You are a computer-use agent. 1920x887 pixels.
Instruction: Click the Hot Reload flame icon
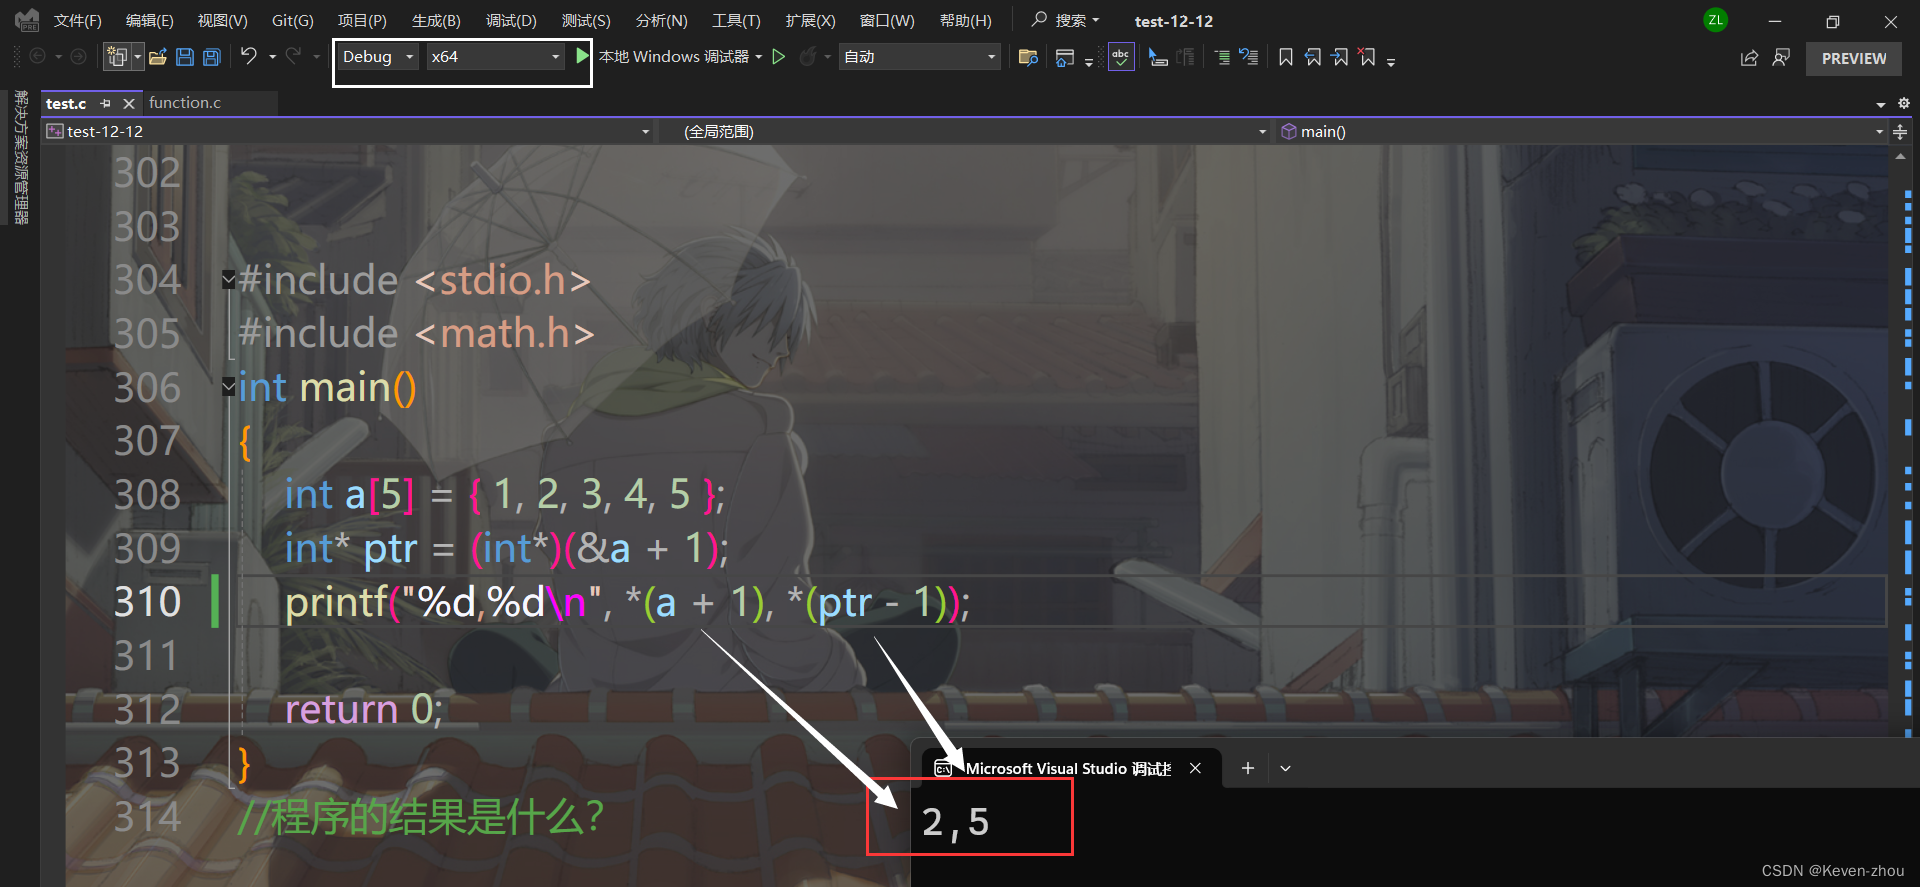coord(808,57)
